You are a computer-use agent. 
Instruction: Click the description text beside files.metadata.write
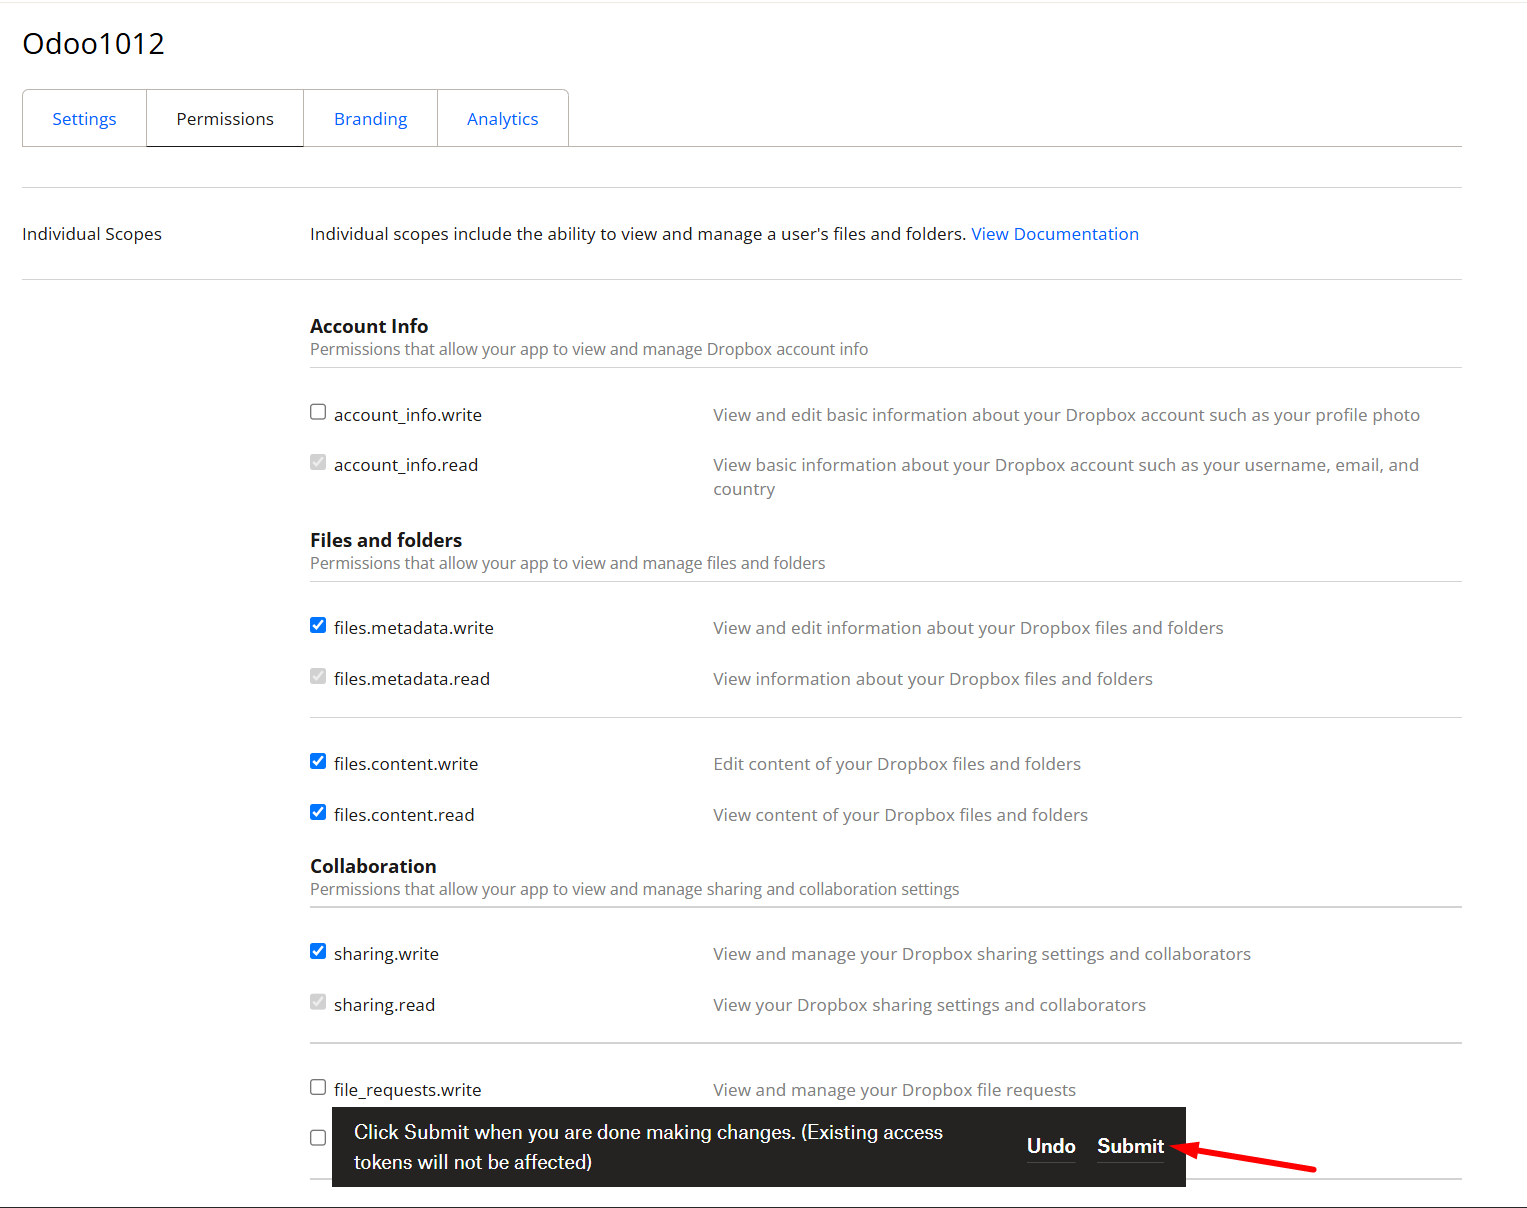coord(968,628)
